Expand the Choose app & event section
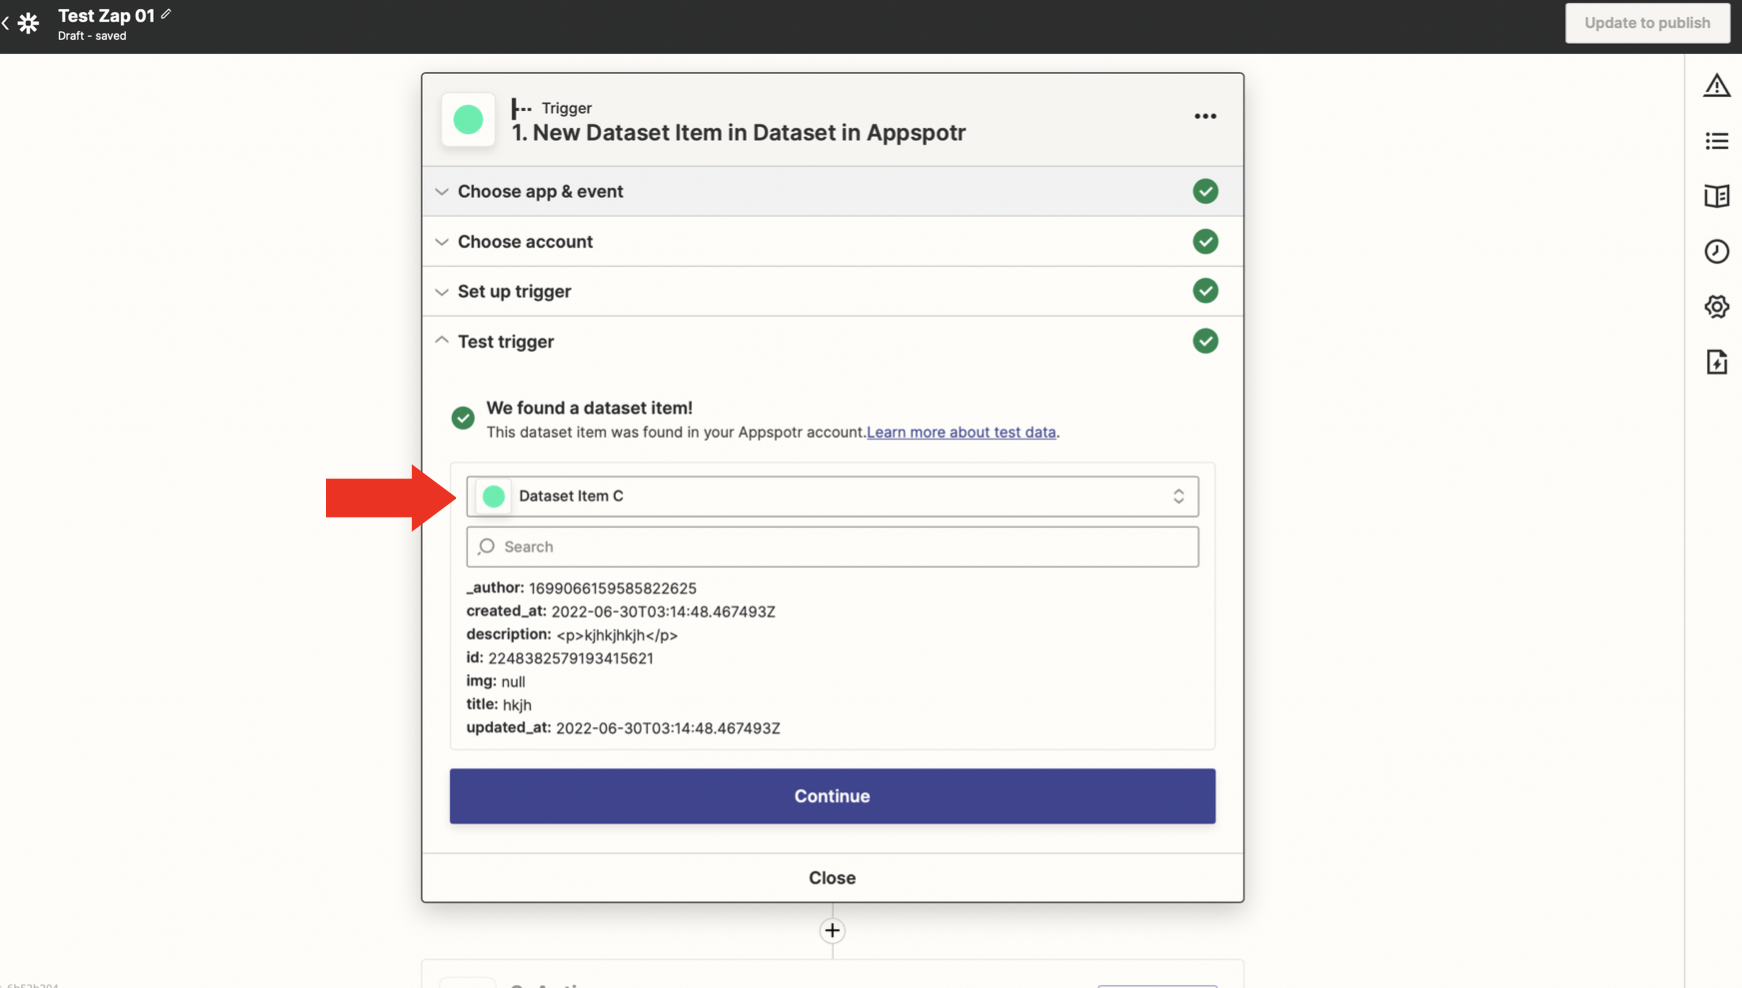The height and width of the screenshot is (988, 1742). tap(832, 191)
